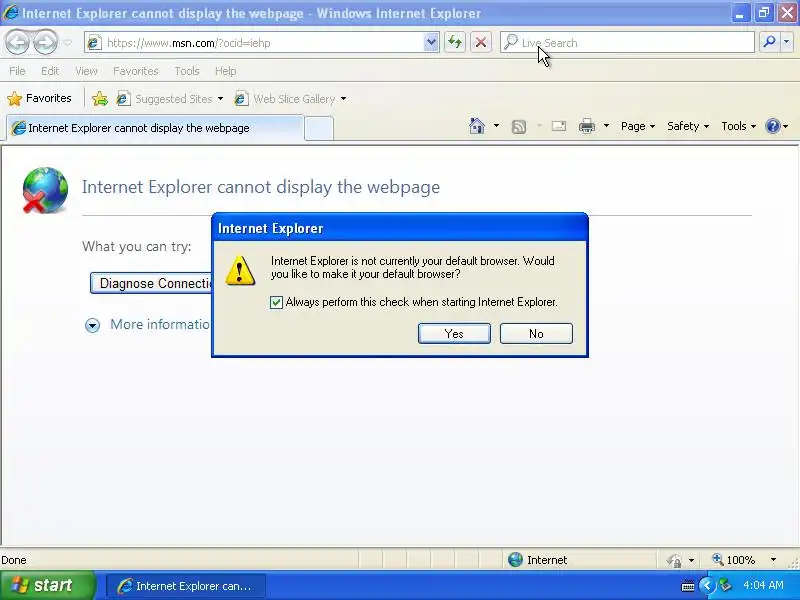Click the 'Done' status bar text

pos(14,560)
